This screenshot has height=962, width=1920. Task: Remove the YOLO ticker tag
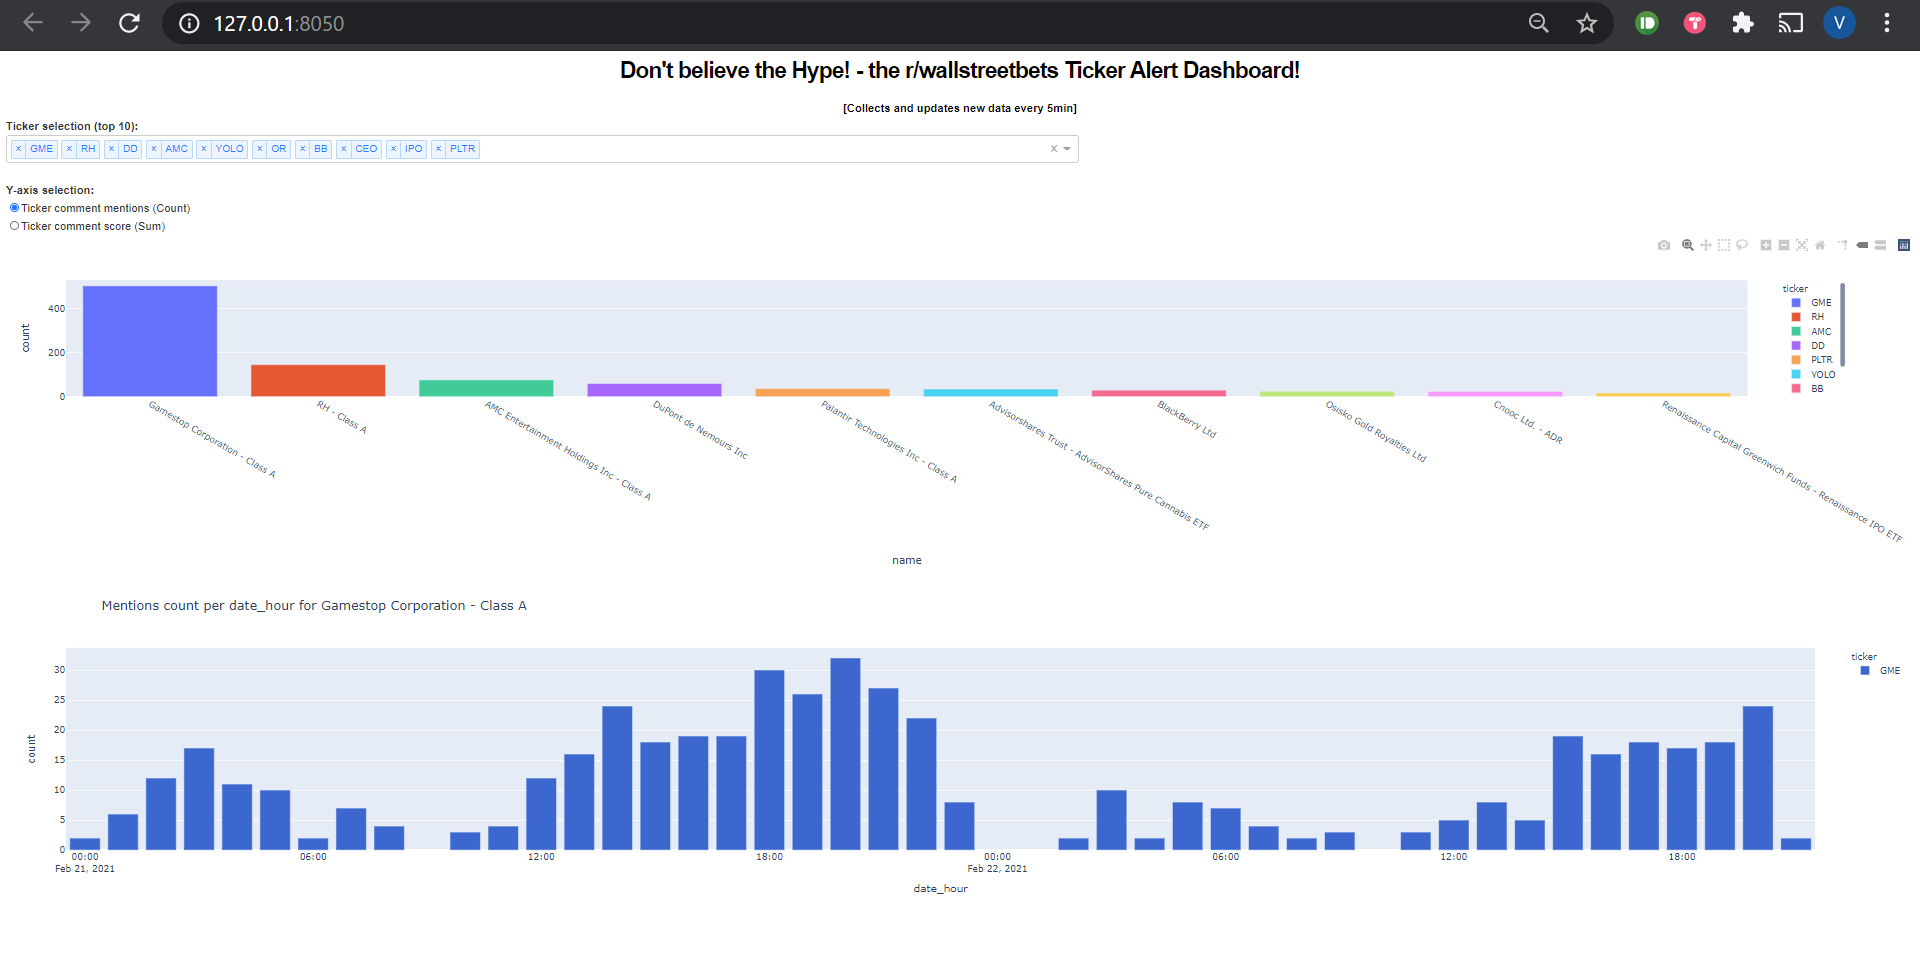[204, 149]
